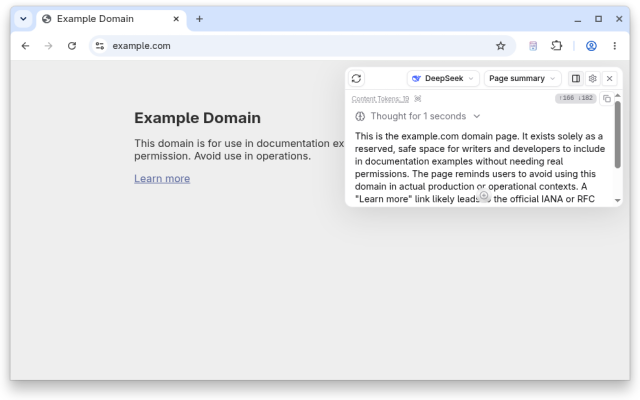
Task: Follow the Learn more link
Action: click(162, 179)
